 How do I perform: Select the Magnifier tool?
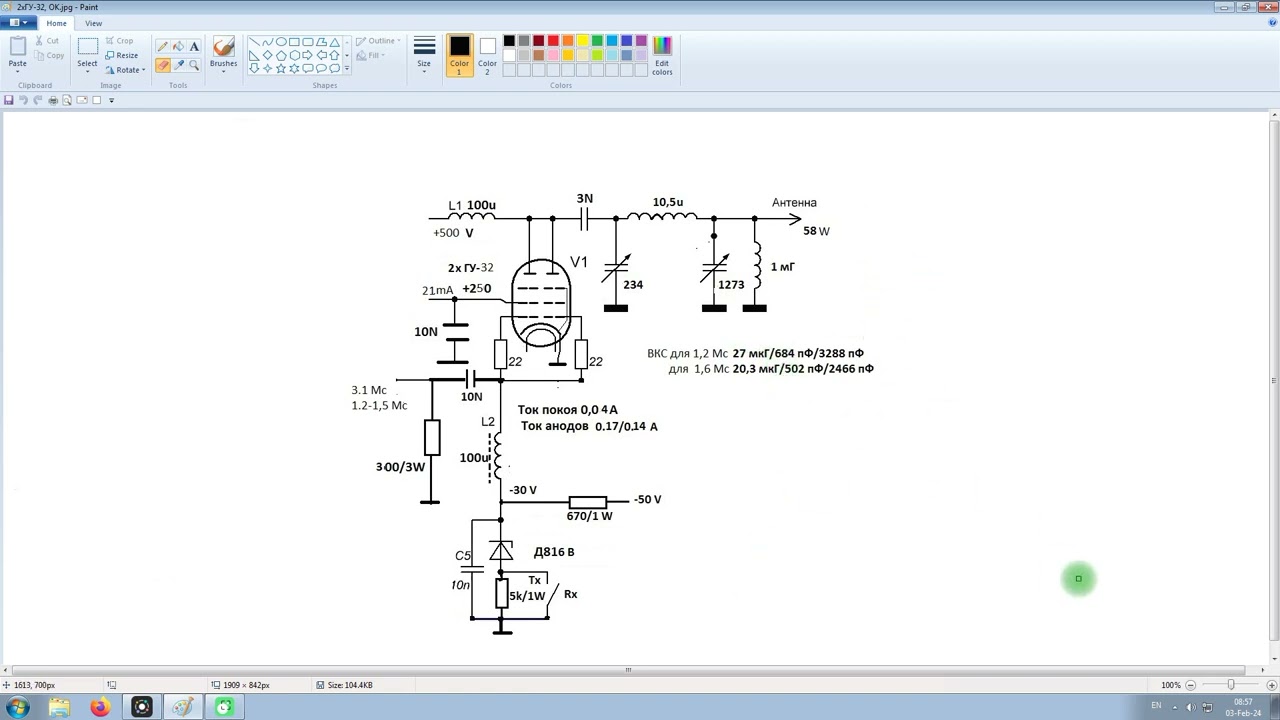point(194,65)
